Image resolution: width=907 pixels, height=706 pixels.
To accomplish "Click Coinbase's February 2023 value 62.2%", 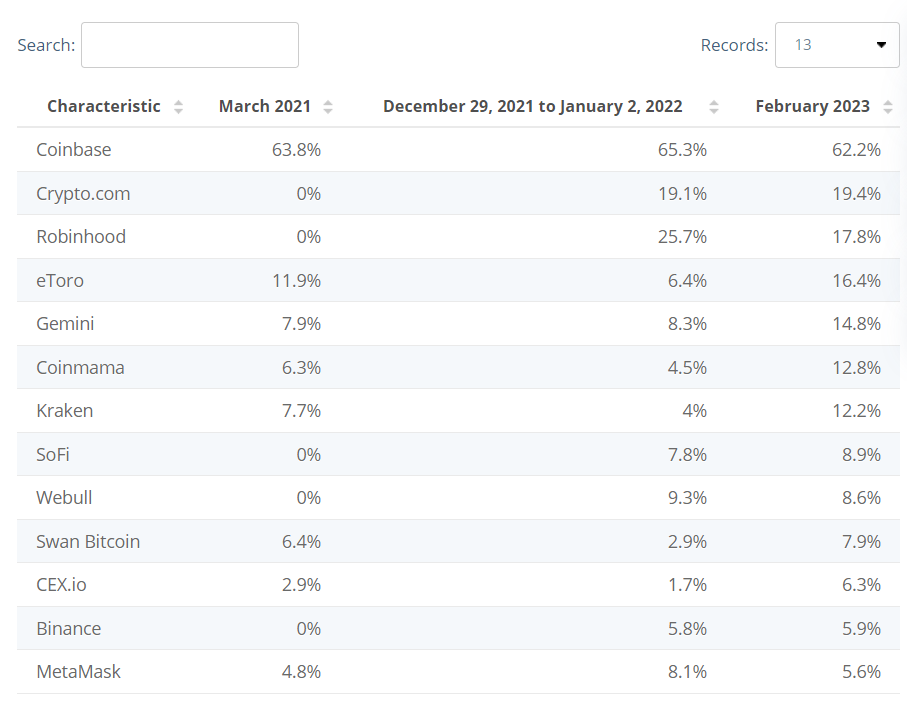I will point(856,150).
